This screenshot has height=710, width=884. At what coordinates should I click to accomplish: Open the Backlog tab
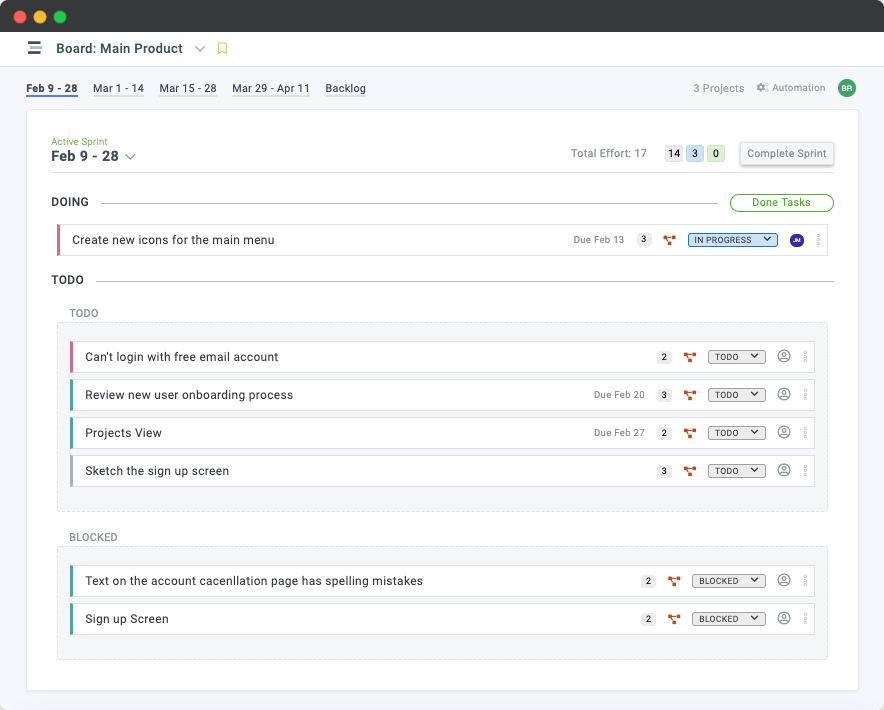pyautogui.click(x=346, y=89)
